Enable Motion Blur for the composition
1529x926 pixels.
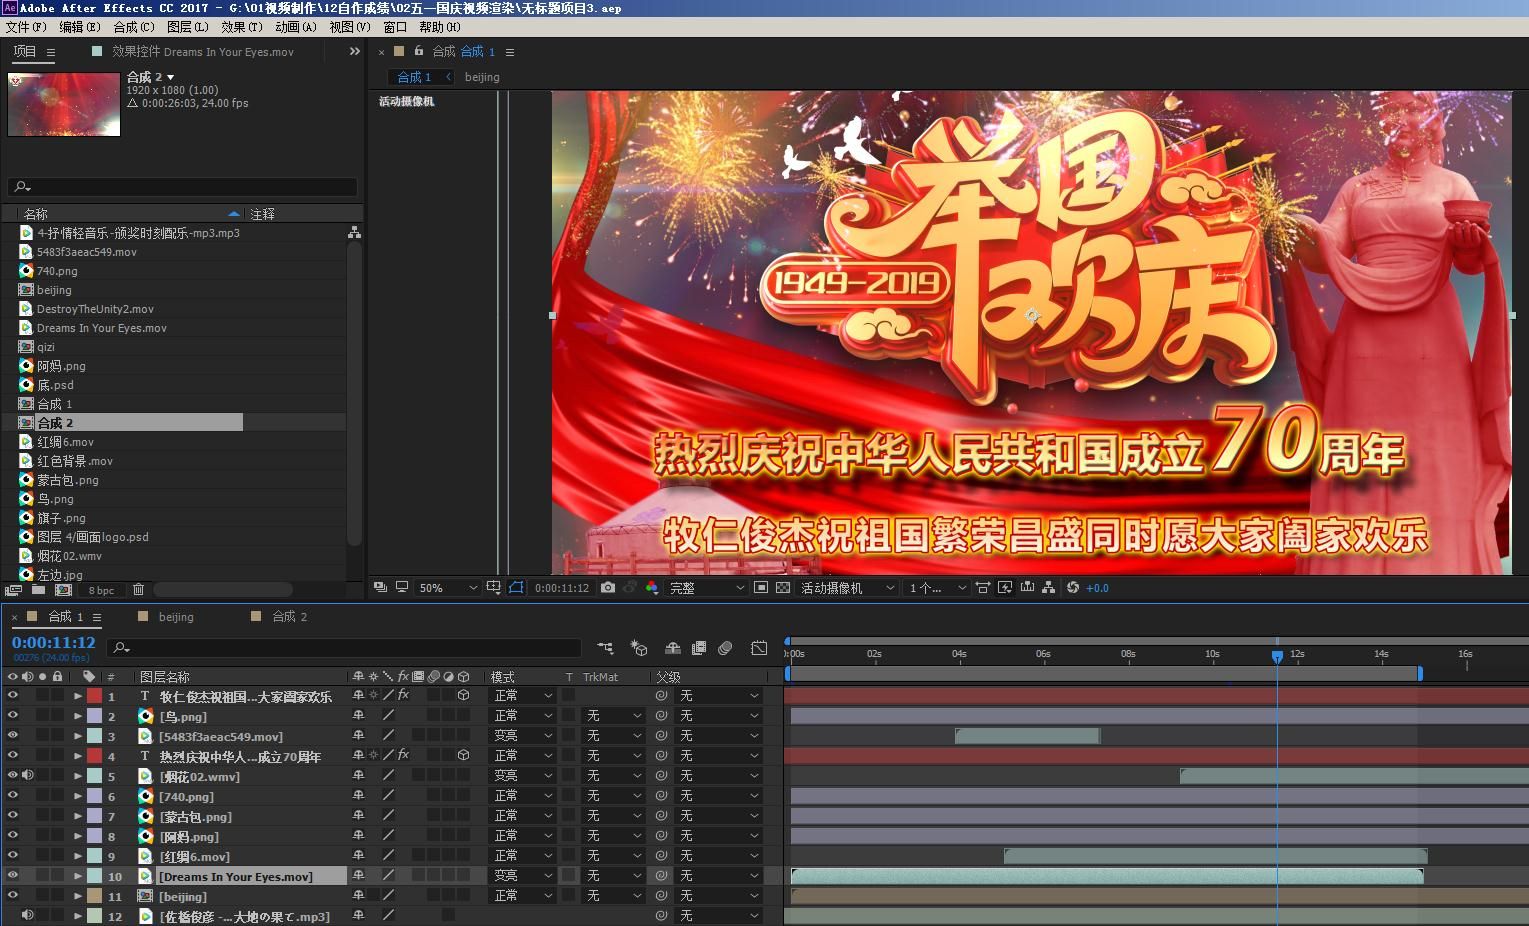726,648
